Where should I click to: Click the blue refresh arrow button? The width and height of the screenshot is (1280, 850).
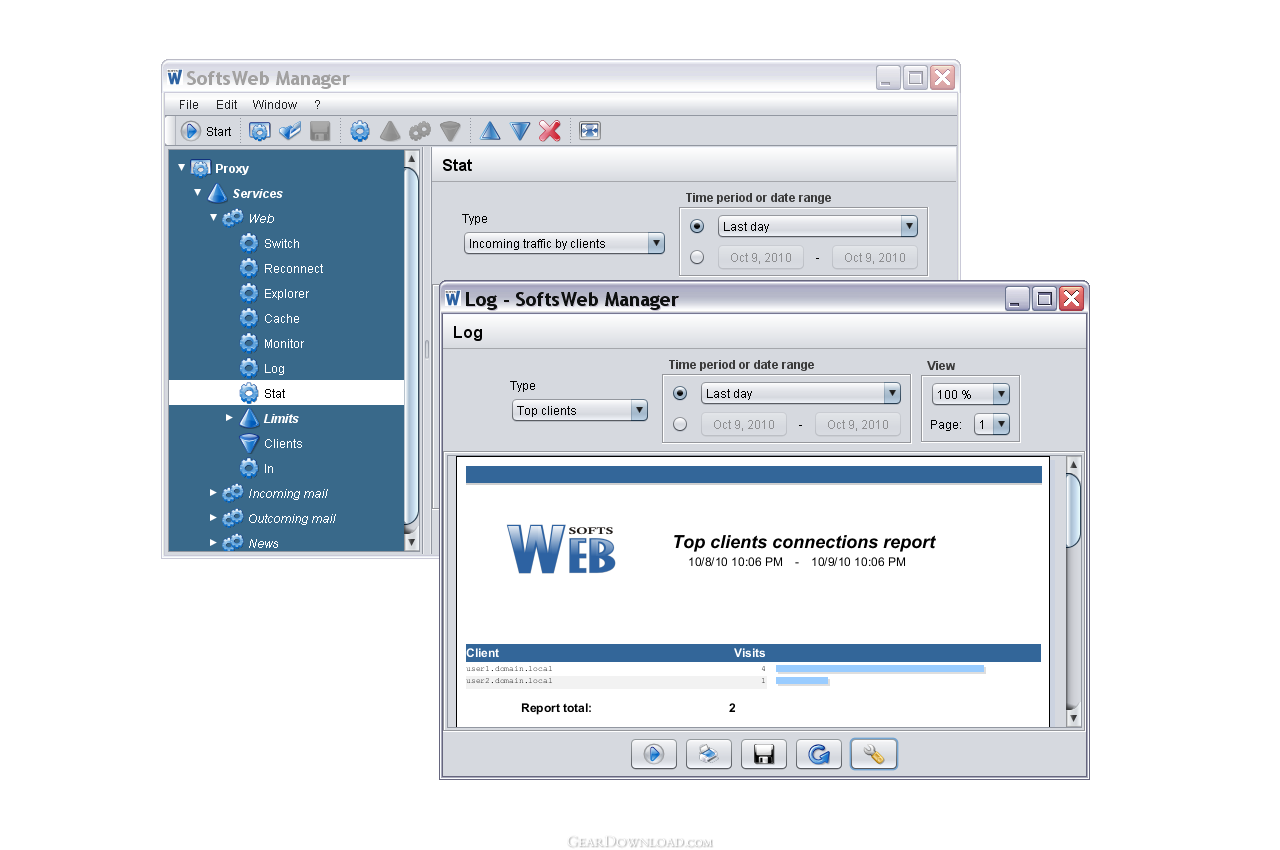(x=819, y=754)
